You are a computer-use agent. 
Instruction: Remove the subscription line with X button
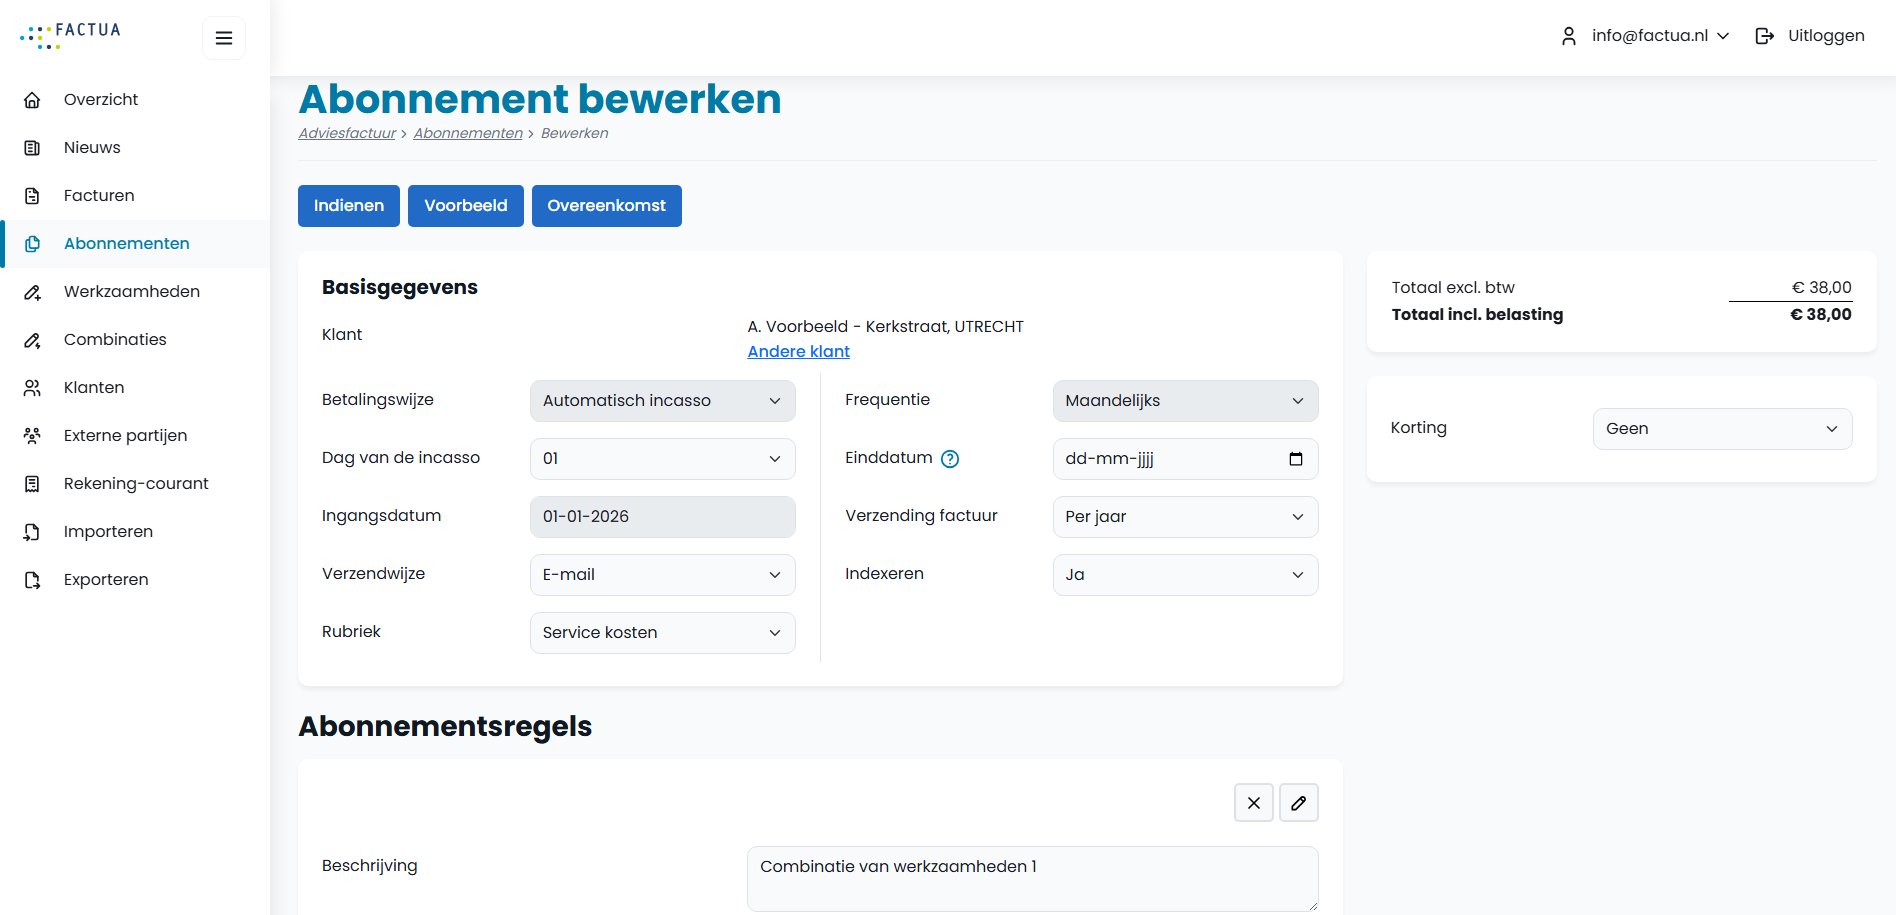1254,803
